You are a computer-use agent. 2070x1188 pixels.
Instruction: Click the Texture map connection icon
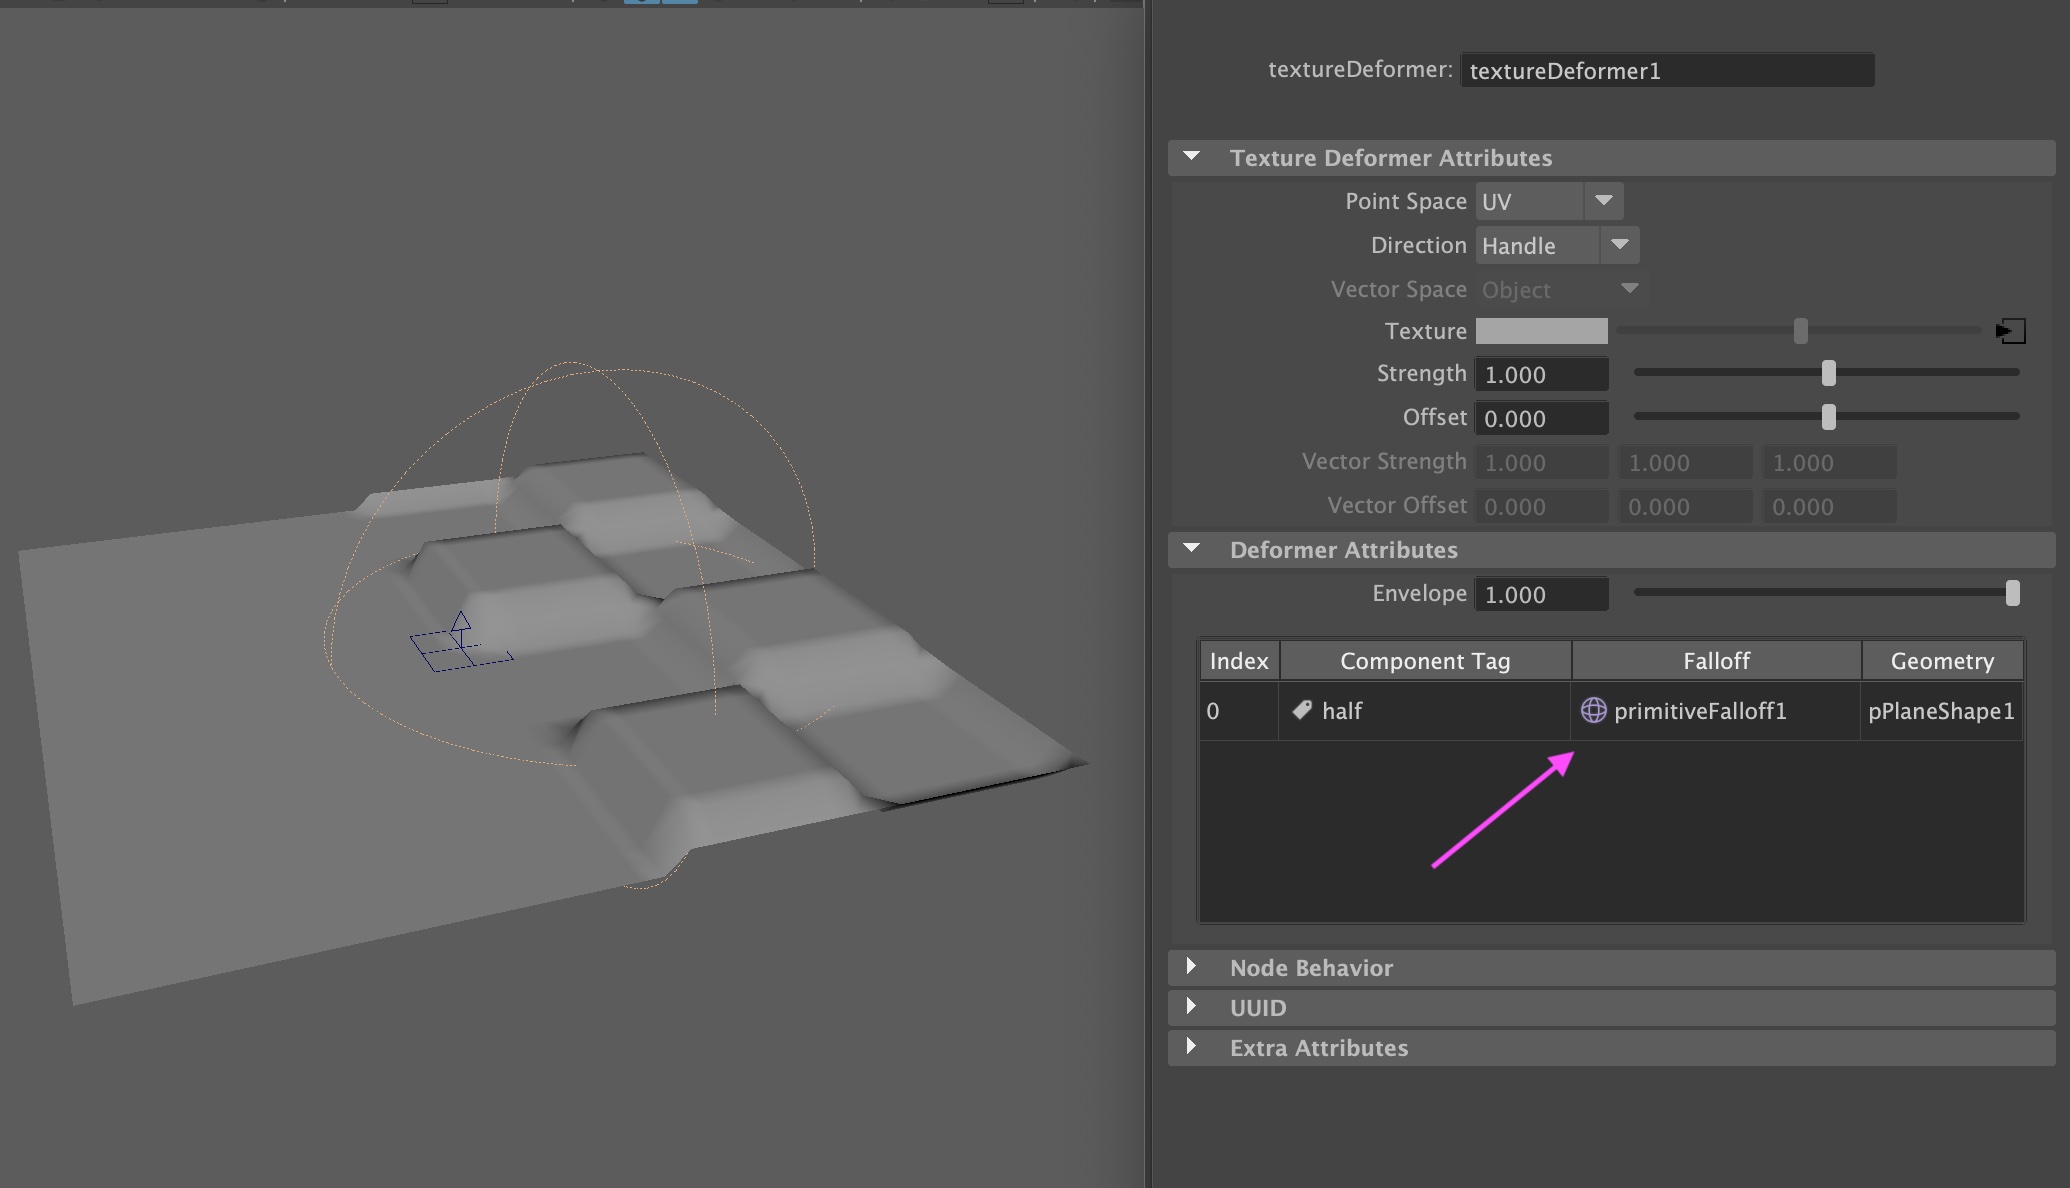click(x=2011, y=331)
